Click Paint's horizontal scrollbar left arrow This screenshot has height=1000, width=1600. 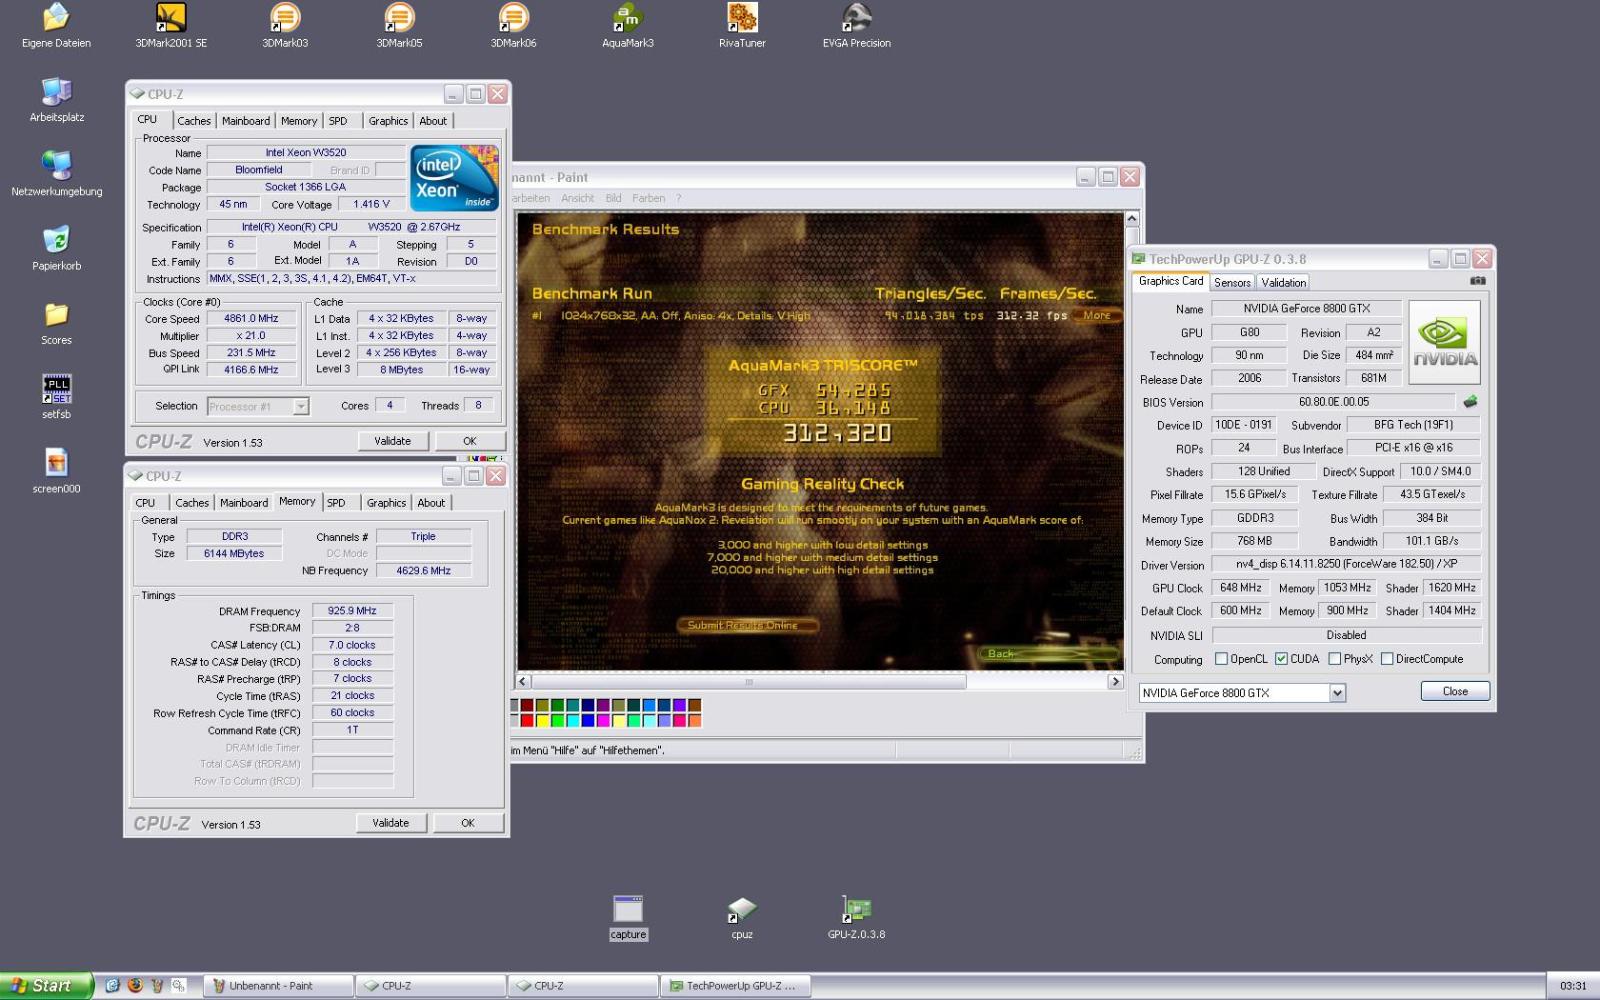coord(522,682)
